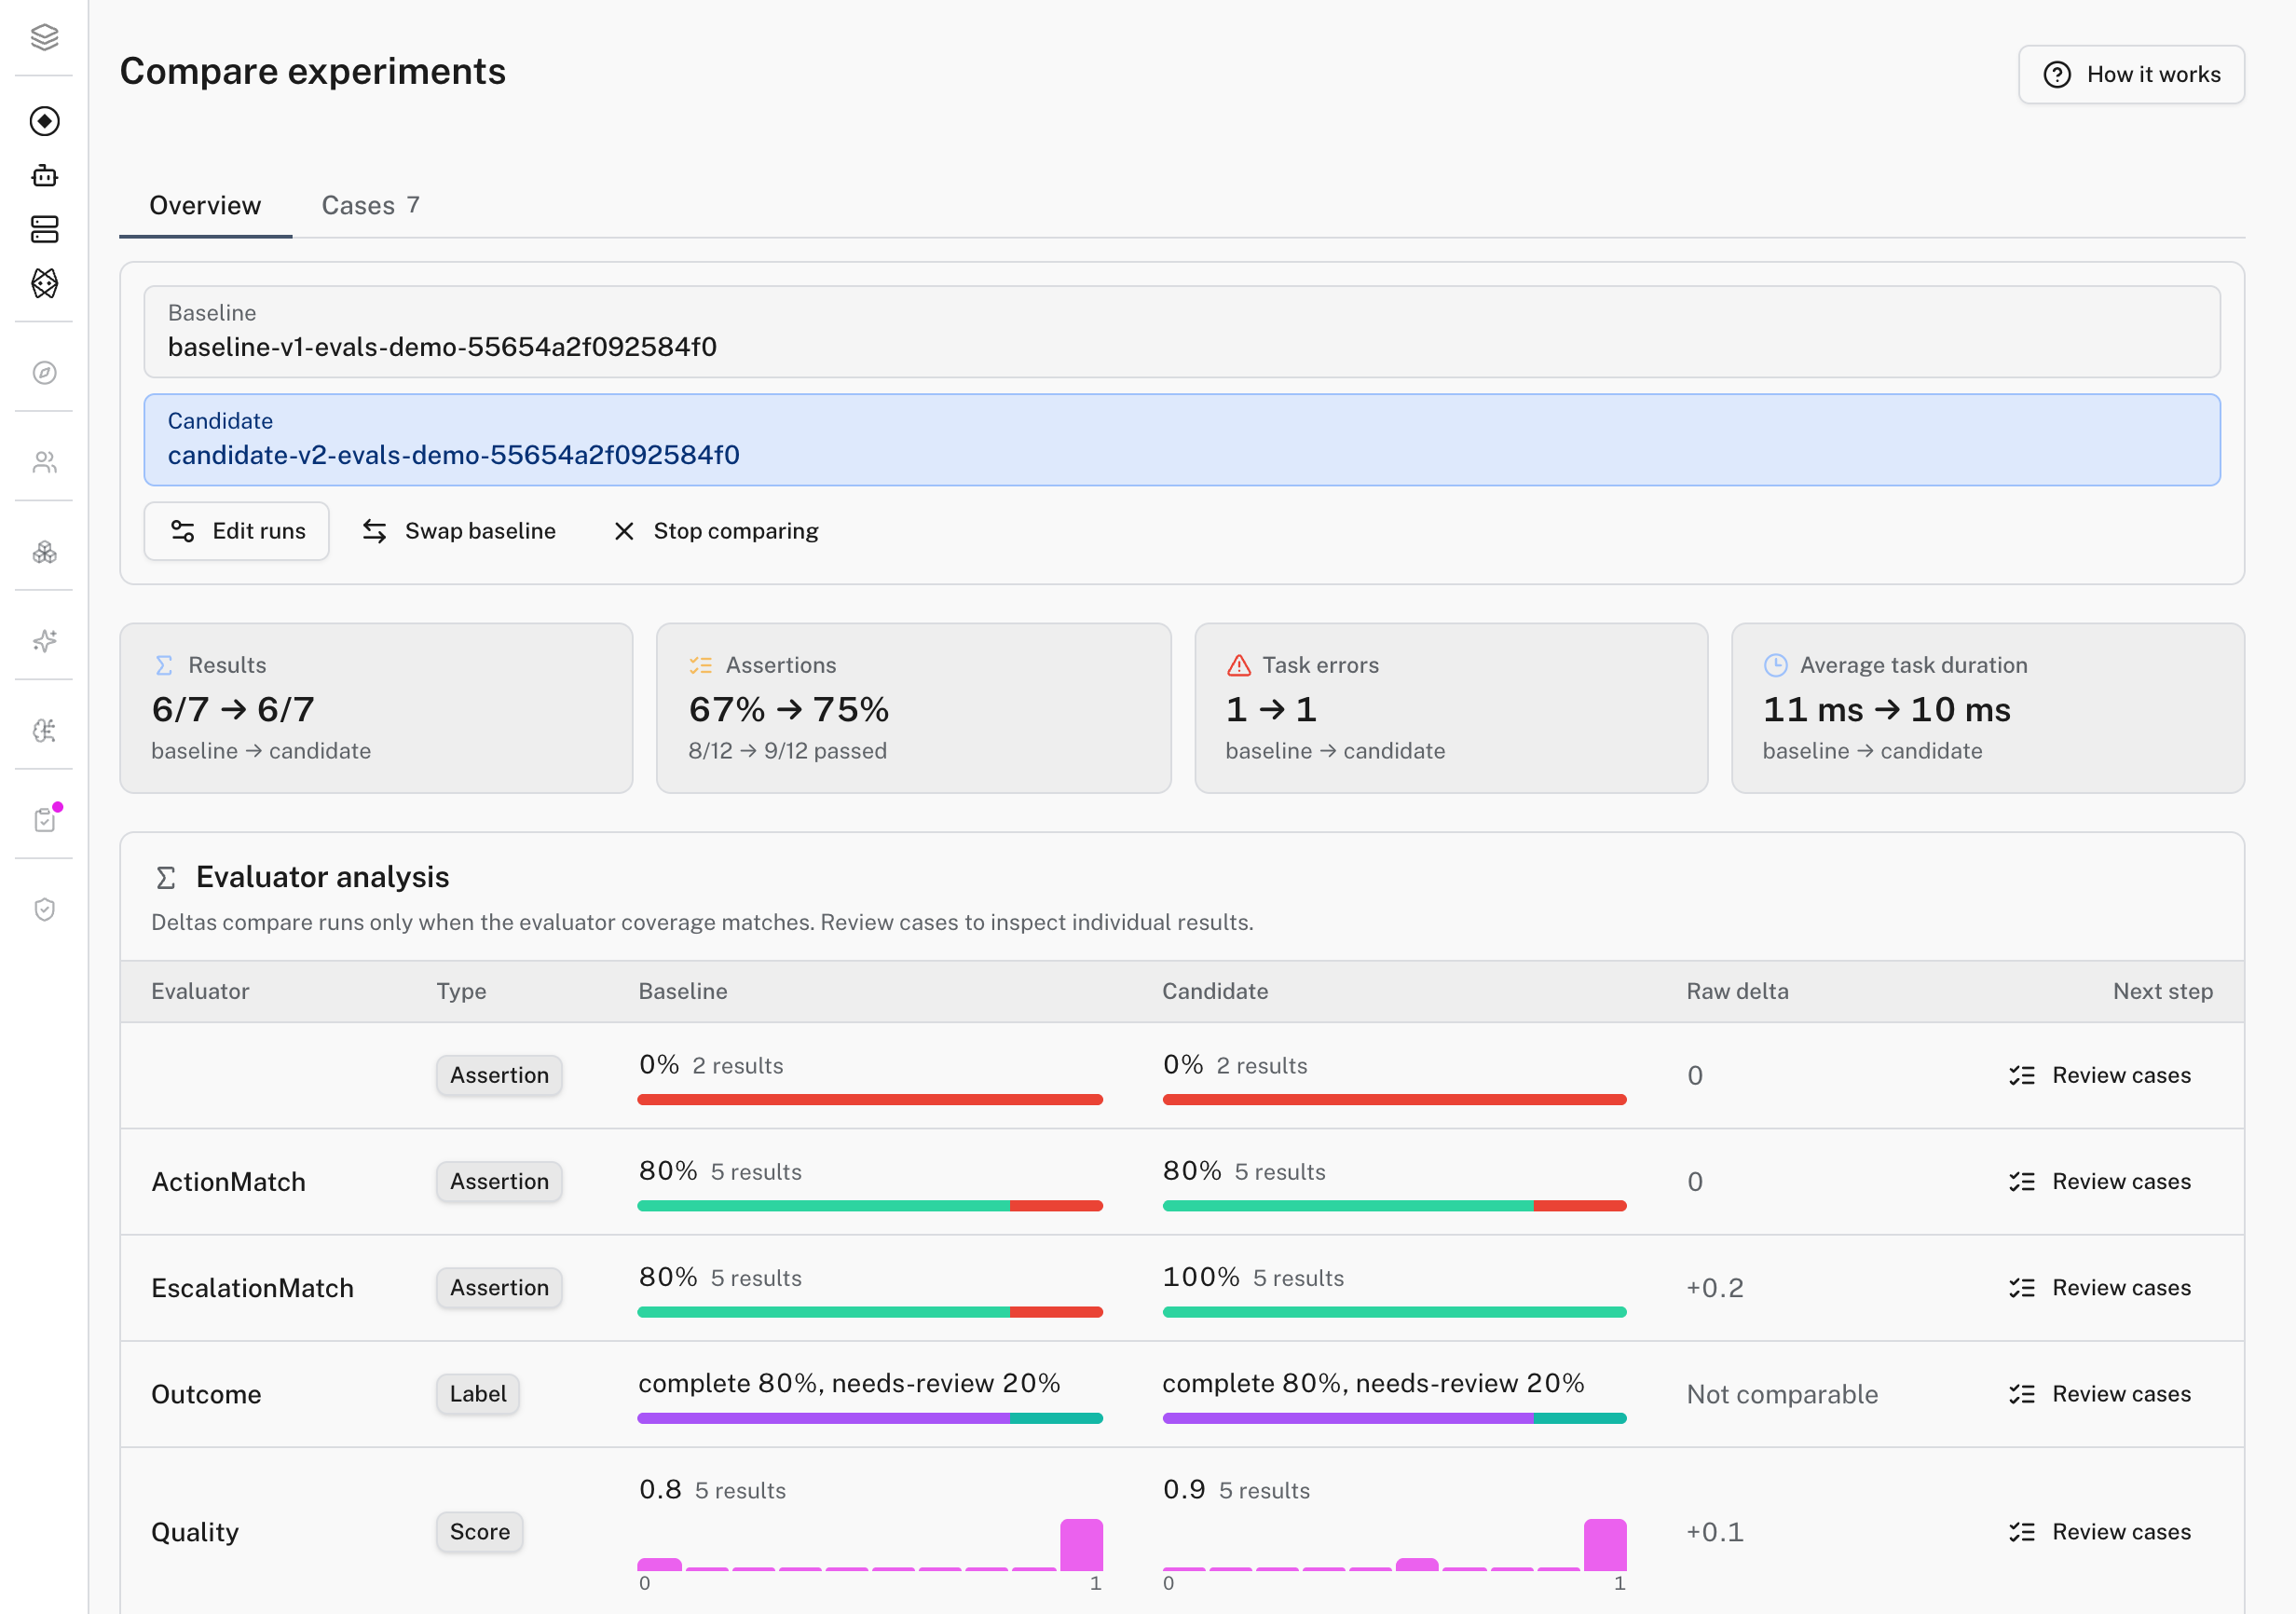Click the Average task duration clock icon
The image size is (2296, 1614).
pyautogui.click(x=1776, y=665)
